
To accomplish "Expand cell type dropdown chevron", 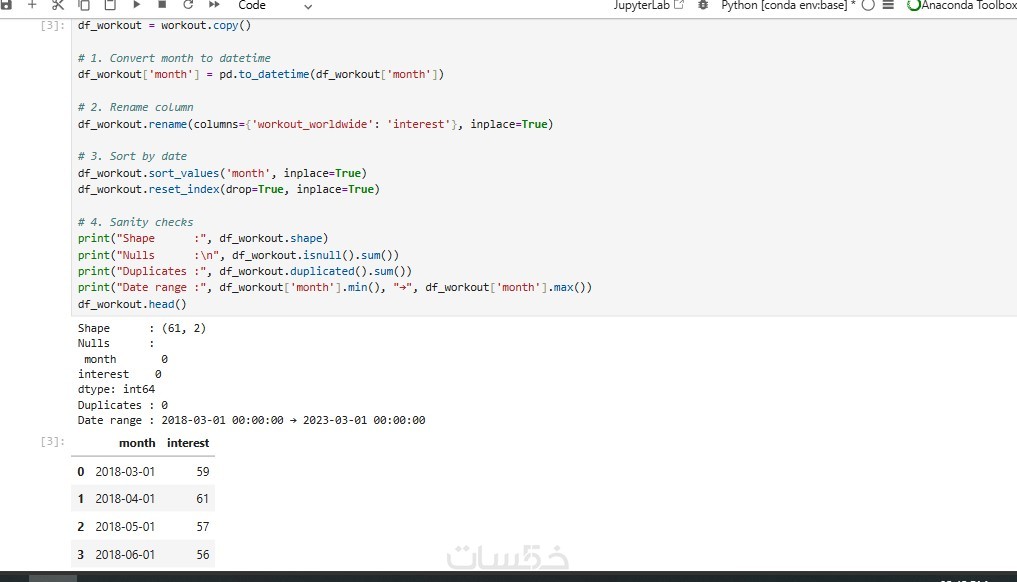I will pyautogui.click(x=308, y=6).
